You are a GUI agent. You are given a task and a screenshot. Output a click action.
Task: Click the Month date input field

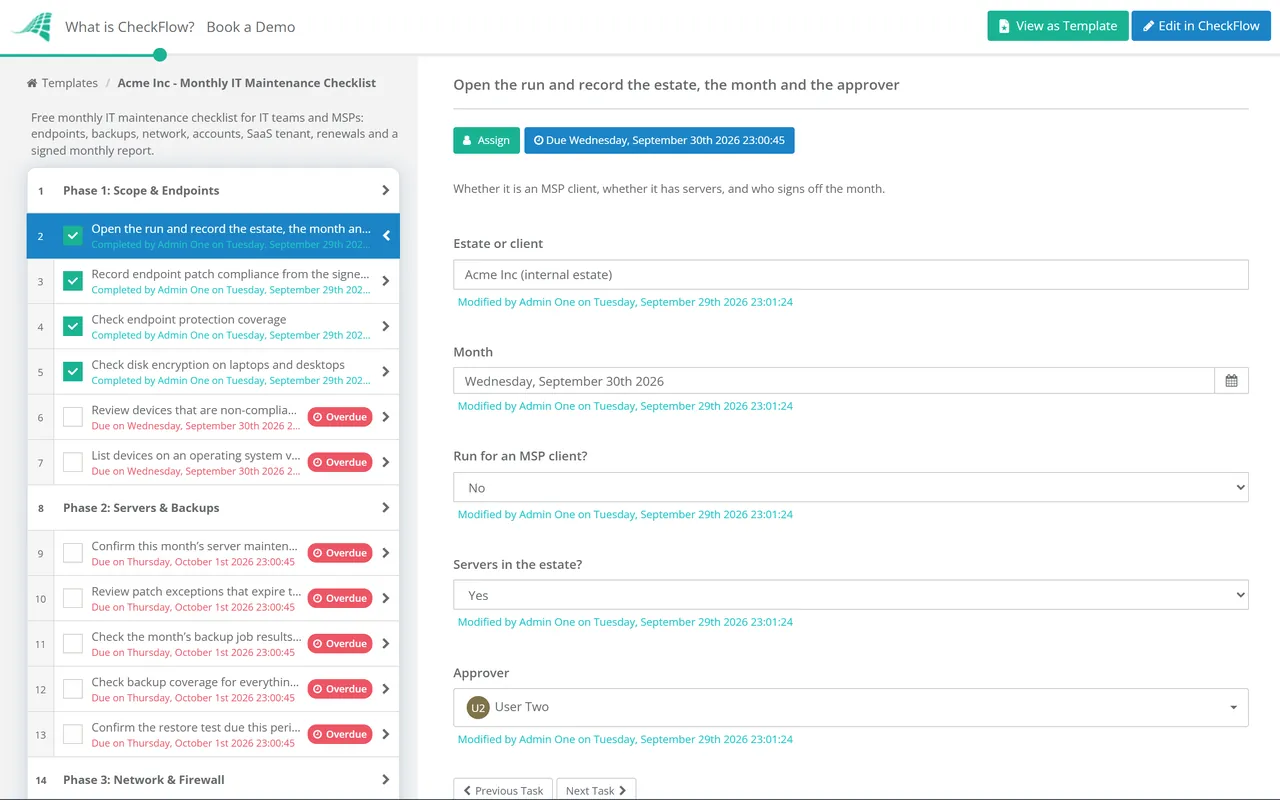834,381
